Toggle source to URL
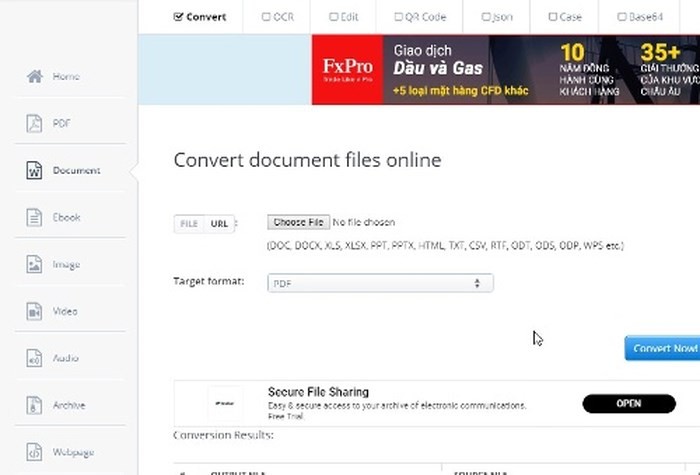 tap(219, 224)
